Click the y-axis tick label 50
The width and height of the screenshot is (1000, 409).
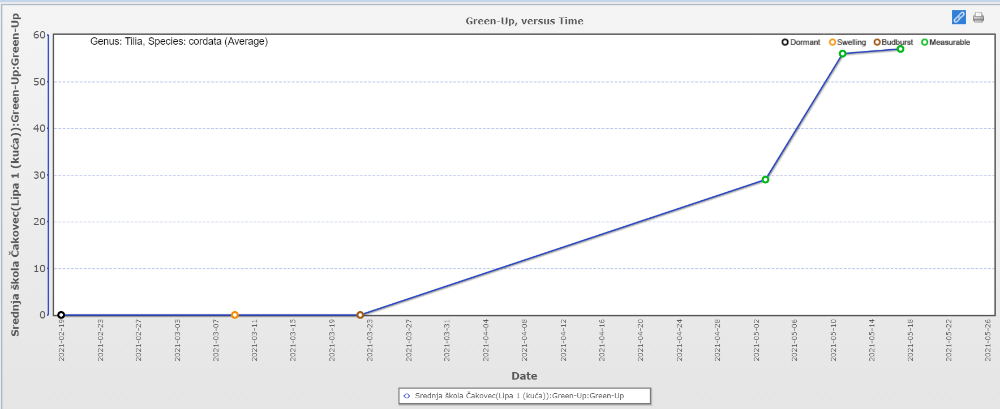(40, 82)
